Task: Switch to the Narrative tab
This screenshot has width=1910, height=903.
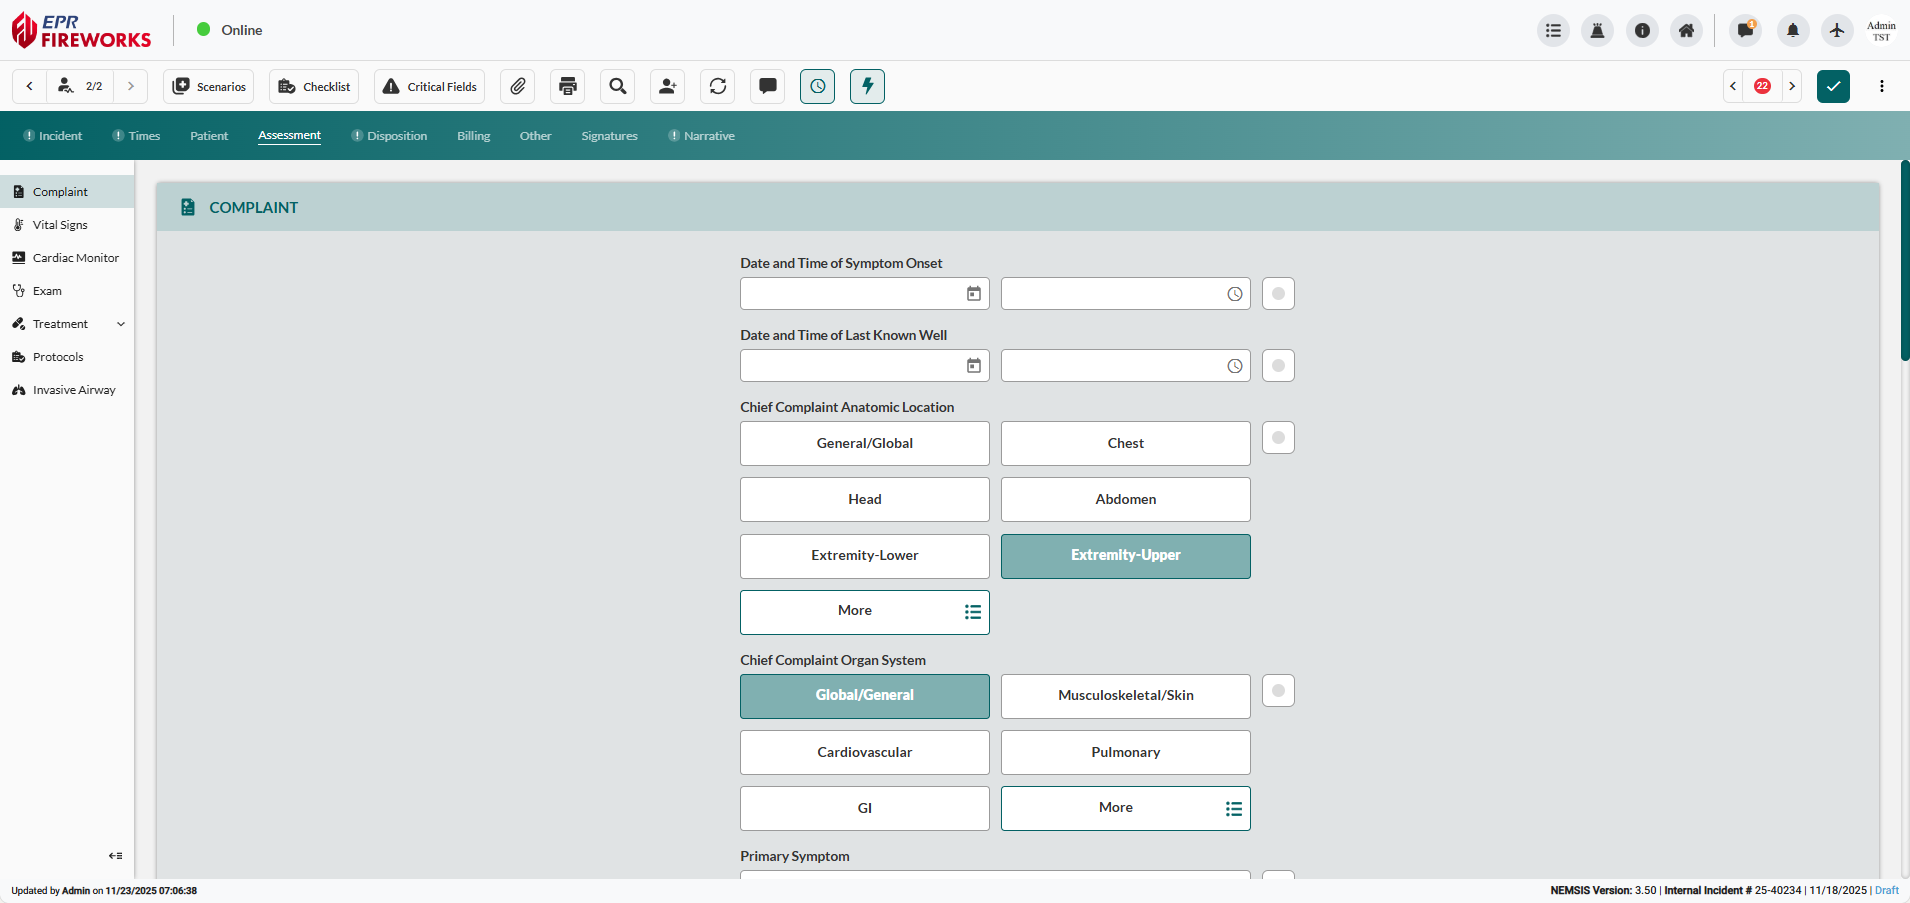Action: 709,135
